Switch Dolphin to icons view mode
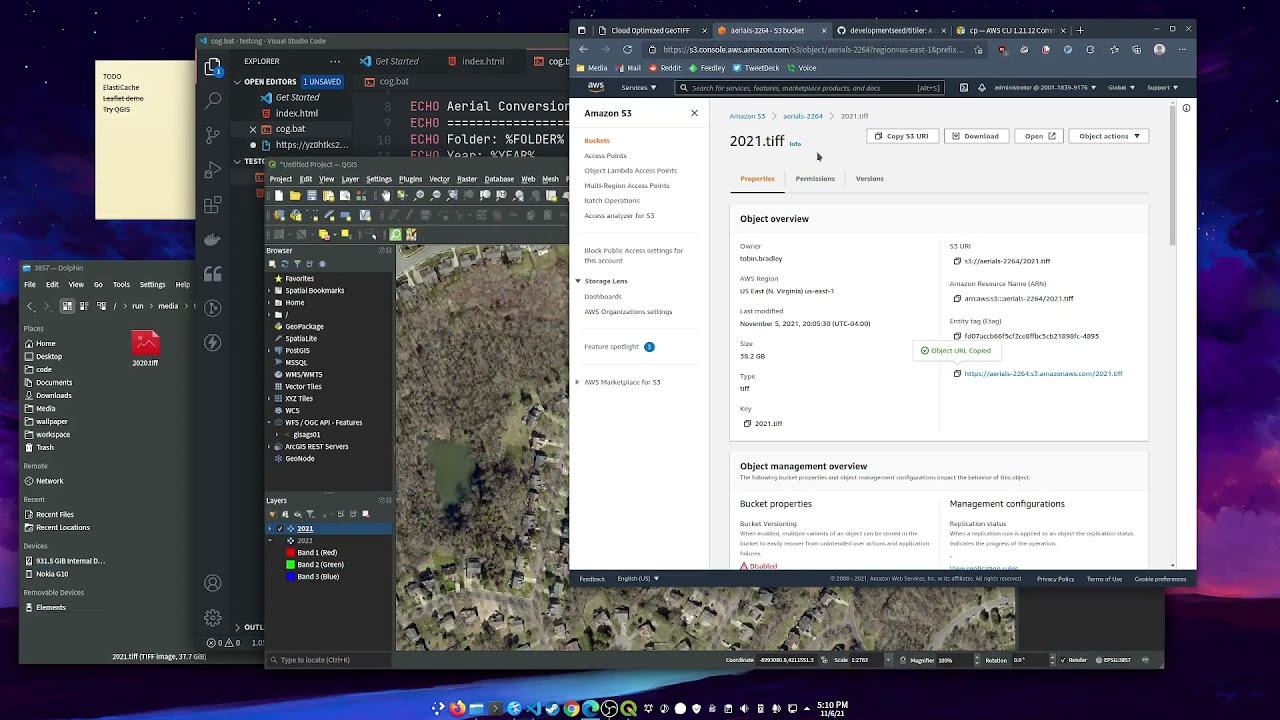 67,306
